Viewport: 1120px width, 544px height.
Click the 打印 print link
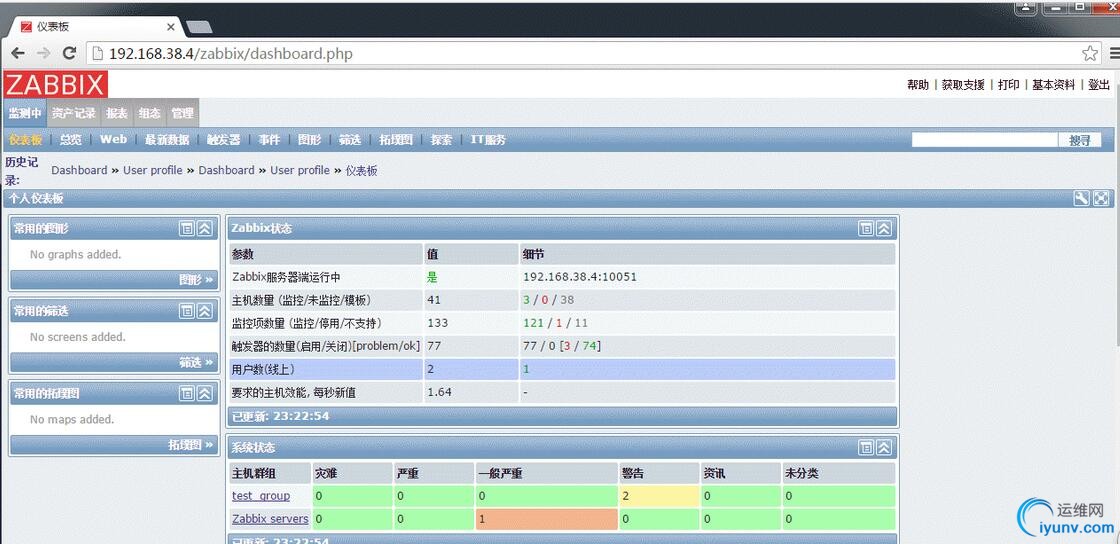click(x=1009, y=84)
